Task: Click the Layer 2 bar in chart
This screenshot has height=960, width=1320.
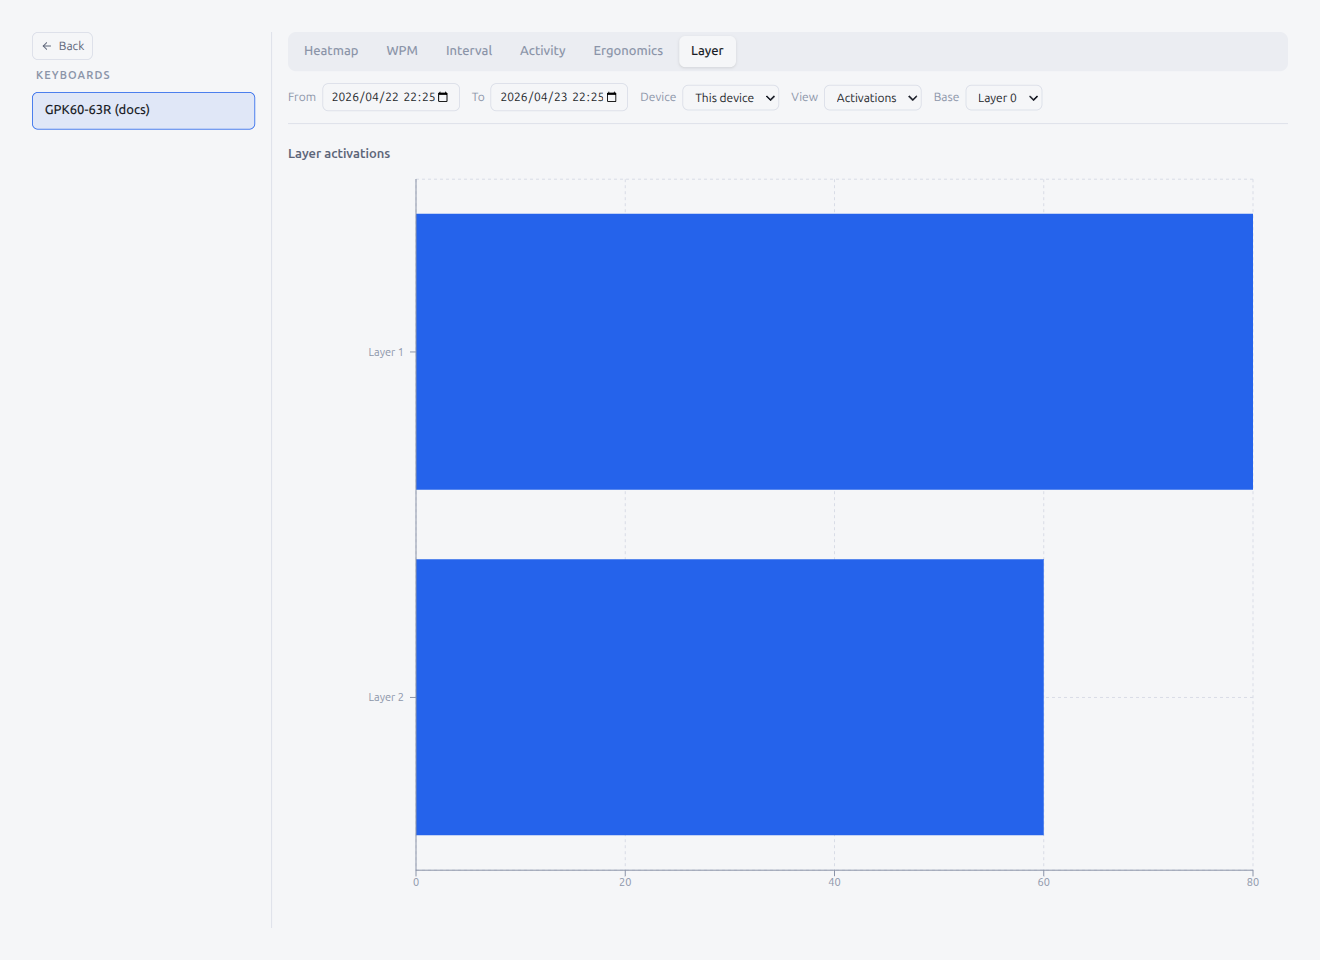Action: [730, 697]
